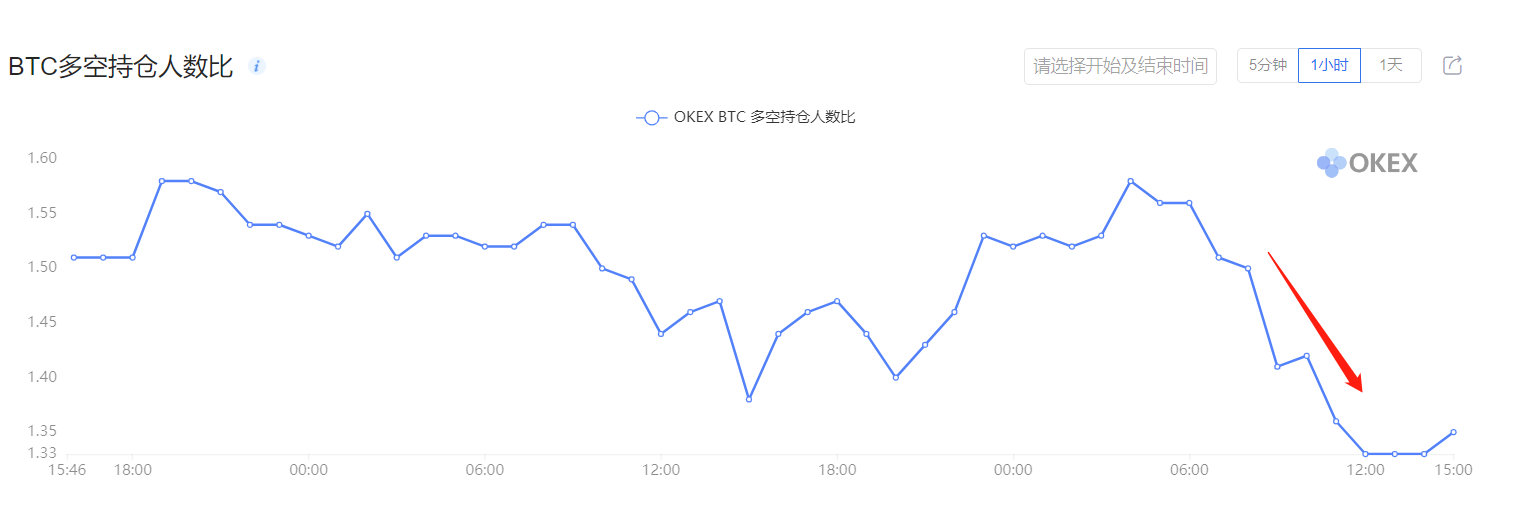Click the 1.33 label on y-axis
1537x526 pixels.
coord(41,453)
